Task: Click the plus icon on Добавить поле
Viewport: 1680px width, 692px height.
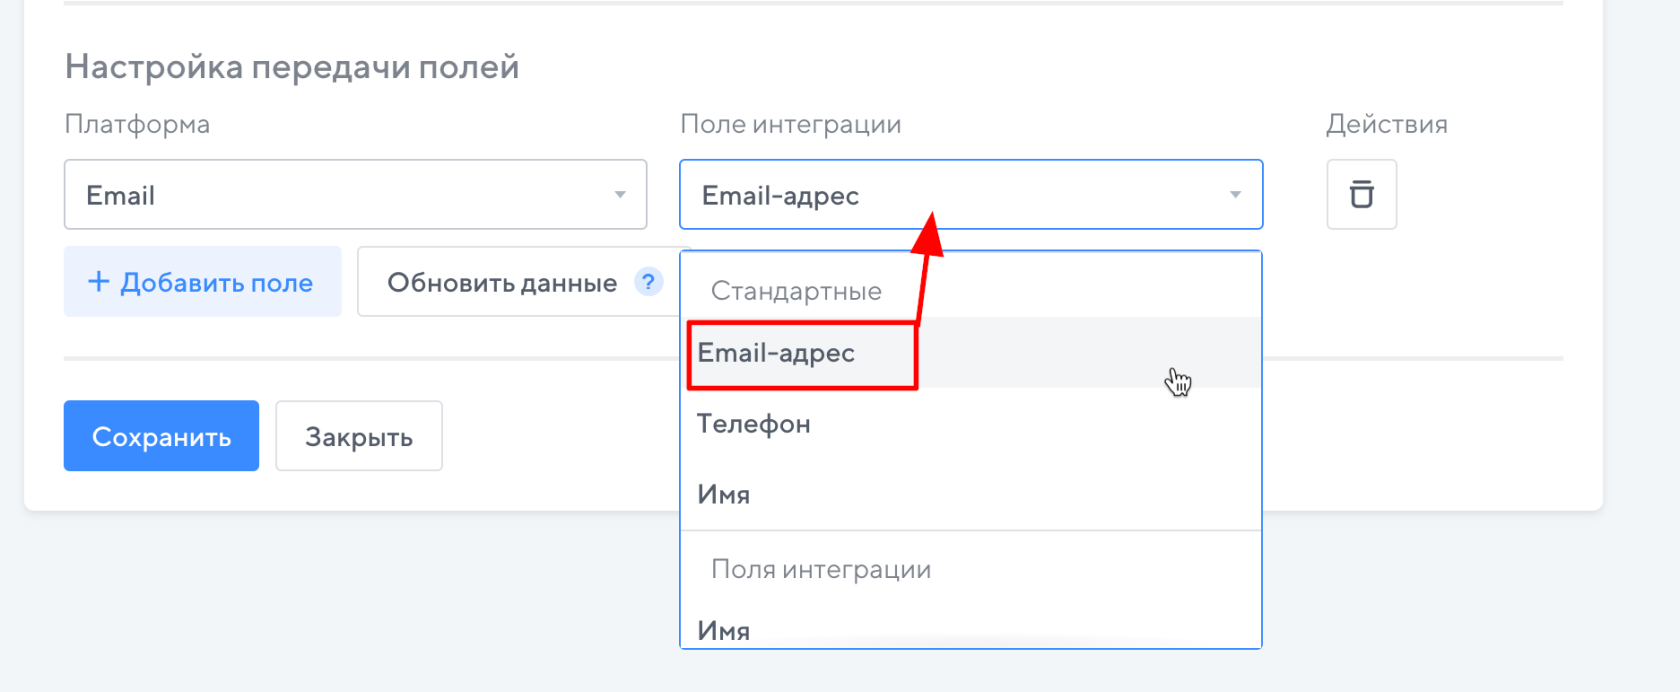Action: point(98,282)
